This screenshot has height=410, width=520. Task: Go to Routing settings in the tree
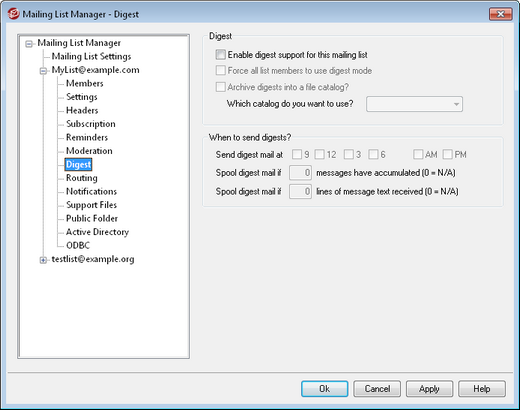[82, 178]
